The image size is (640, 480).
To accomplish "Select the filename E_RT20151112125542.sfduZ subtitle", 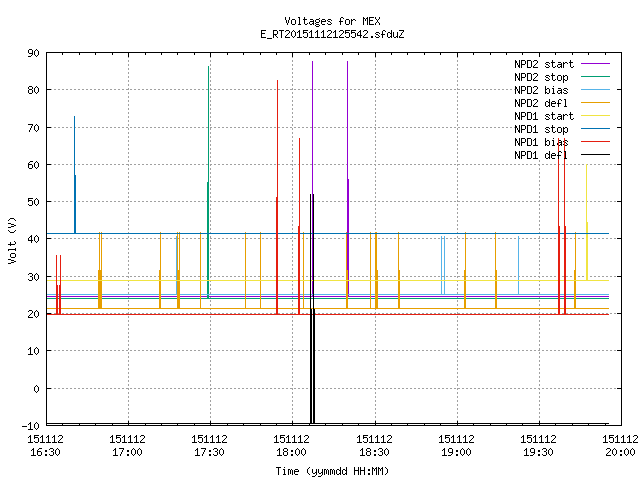I will point(332,34).
